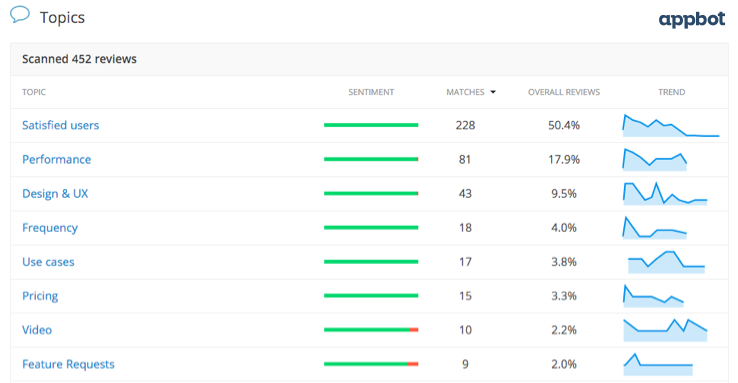The image size is (738, 383).
Task: Click Design & UX sentiment bar
Action: click(x=371, y=193)
